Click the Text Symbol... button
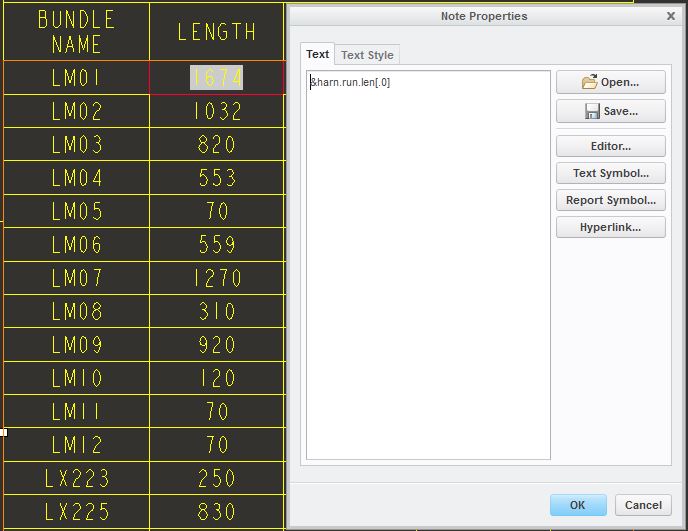 click(x=610, y=173)
